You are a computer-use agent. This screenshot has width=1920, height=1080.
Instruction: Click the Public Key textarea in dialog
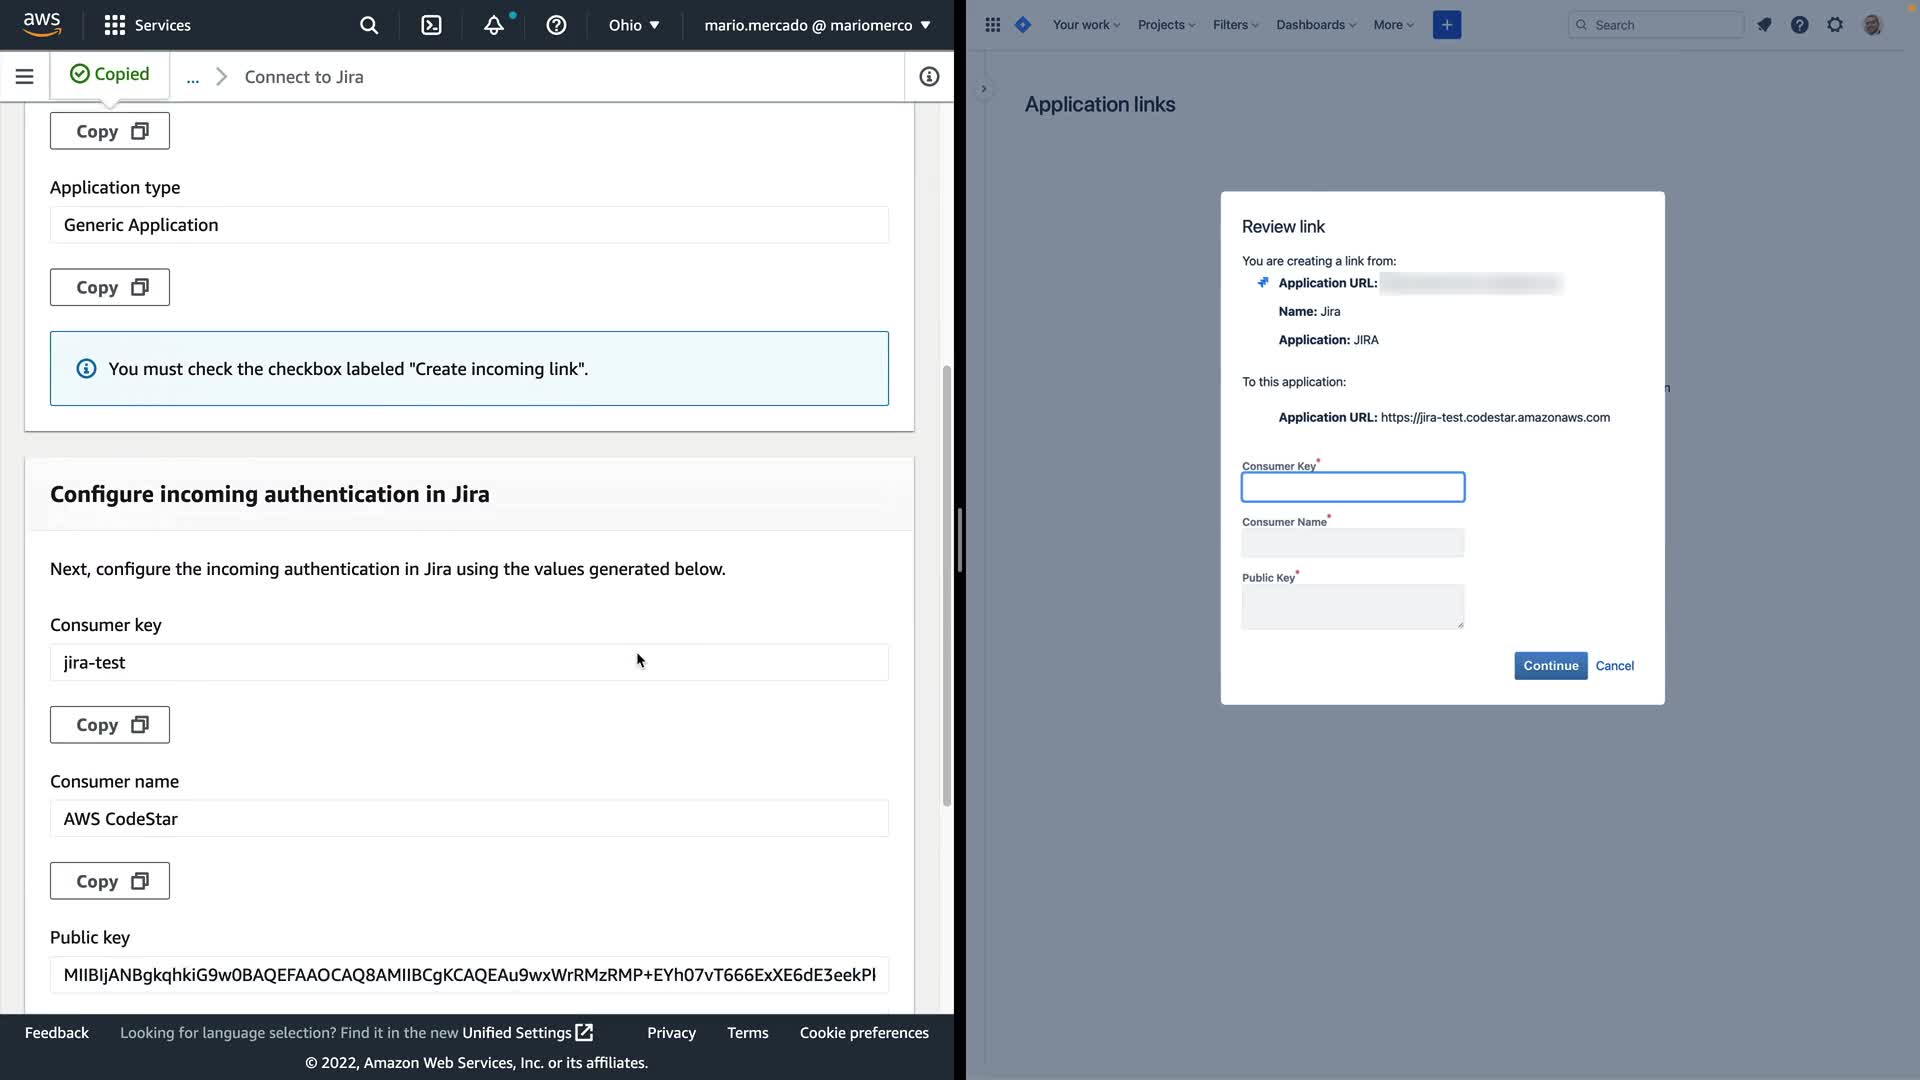(1352, 606)
